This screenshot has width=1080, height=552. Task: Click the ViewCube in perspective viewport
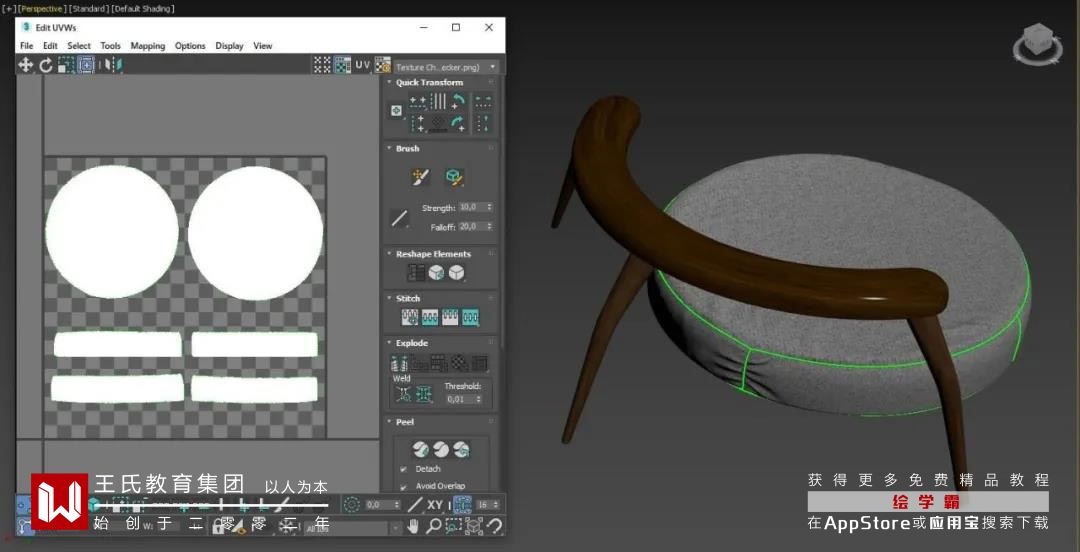tap(1037, 45)
